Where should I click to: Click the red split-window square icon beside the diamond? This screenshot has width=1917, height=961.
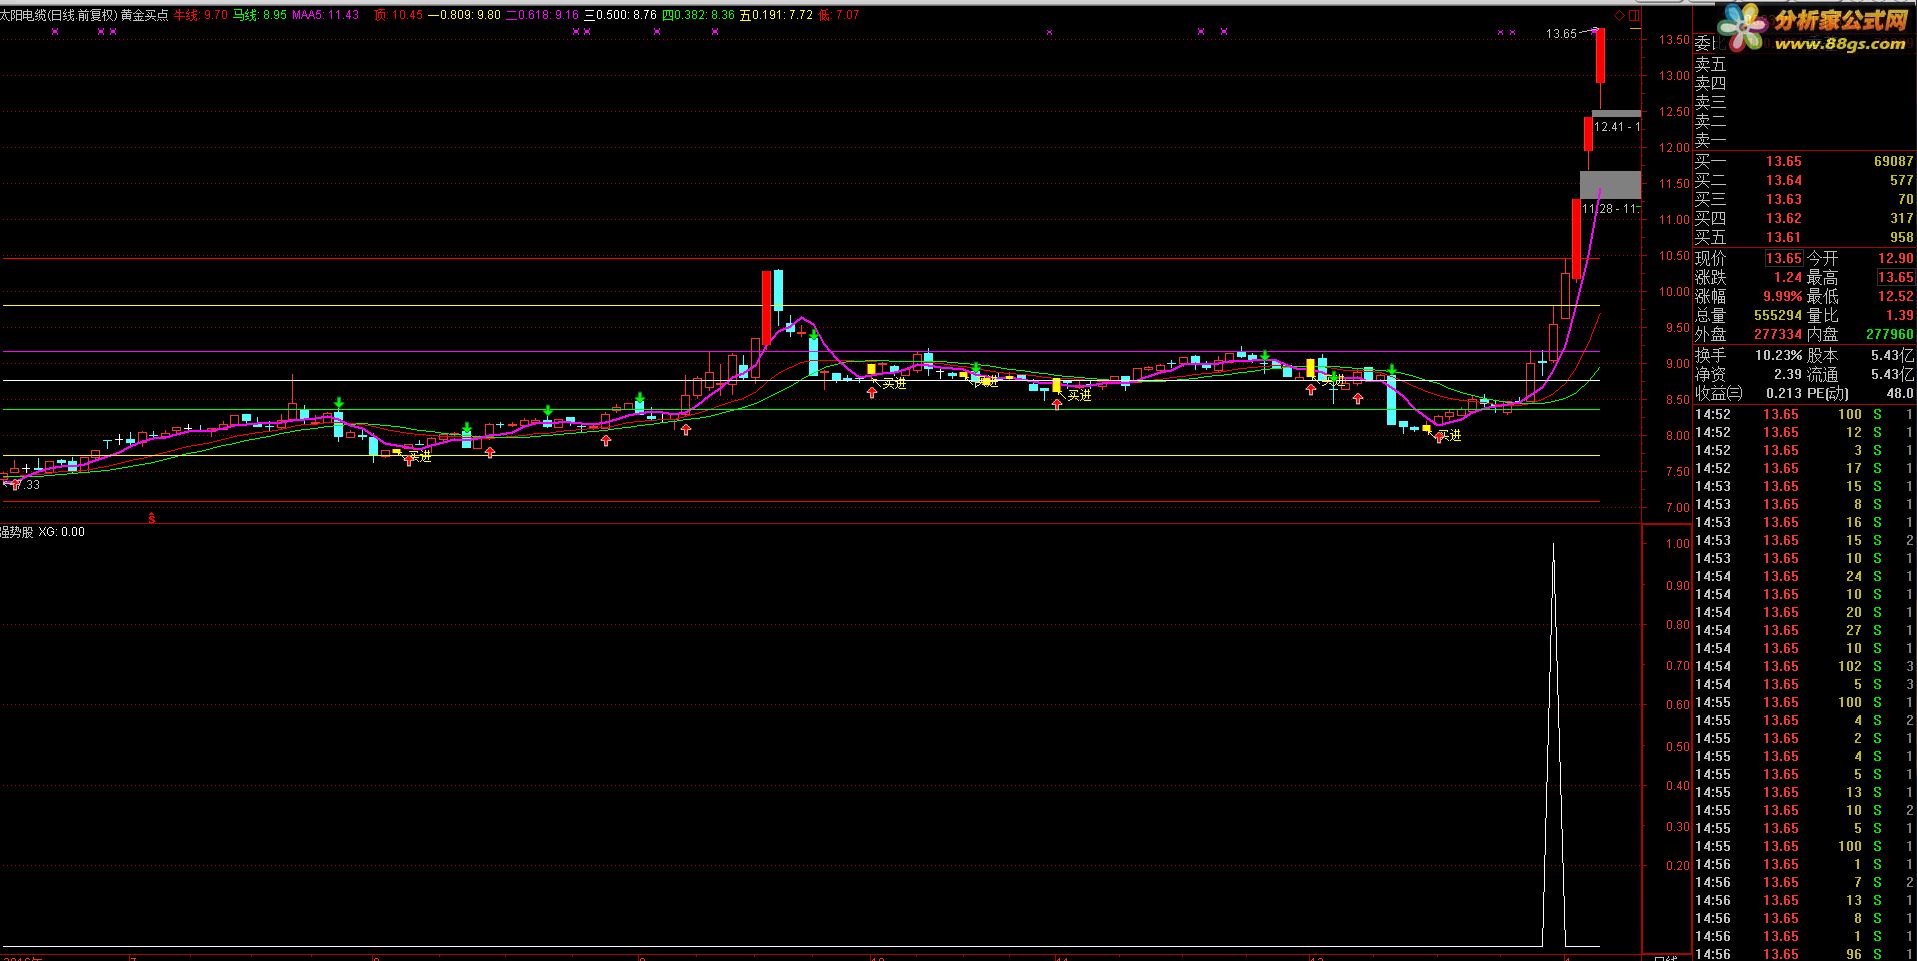coord(1635,16)
